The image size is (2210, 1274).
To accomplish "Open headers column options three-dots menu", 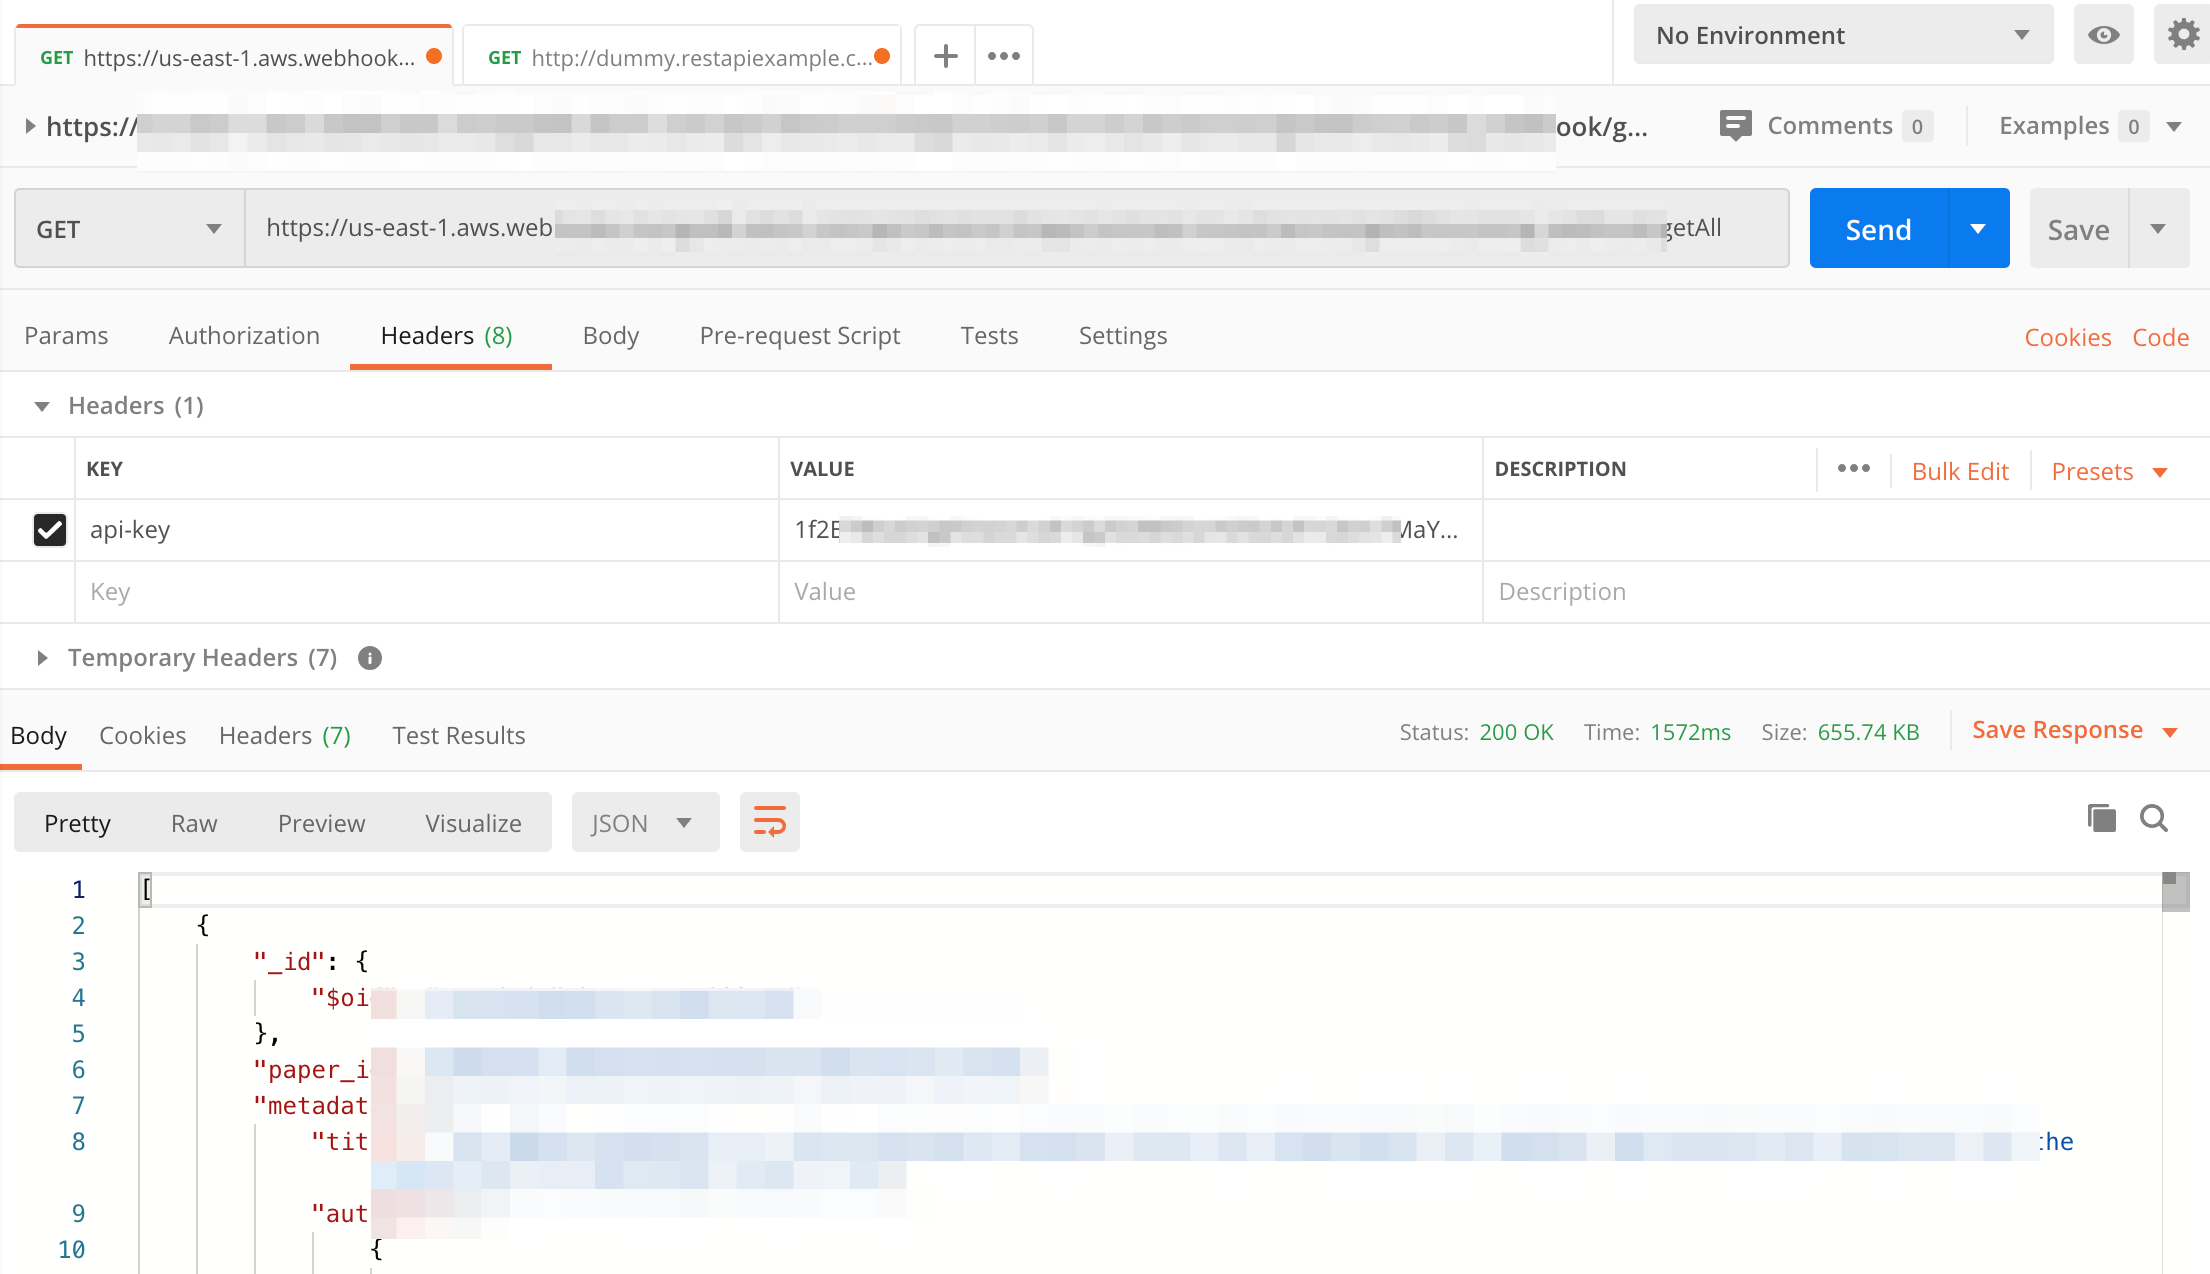I will point(1853,469).
